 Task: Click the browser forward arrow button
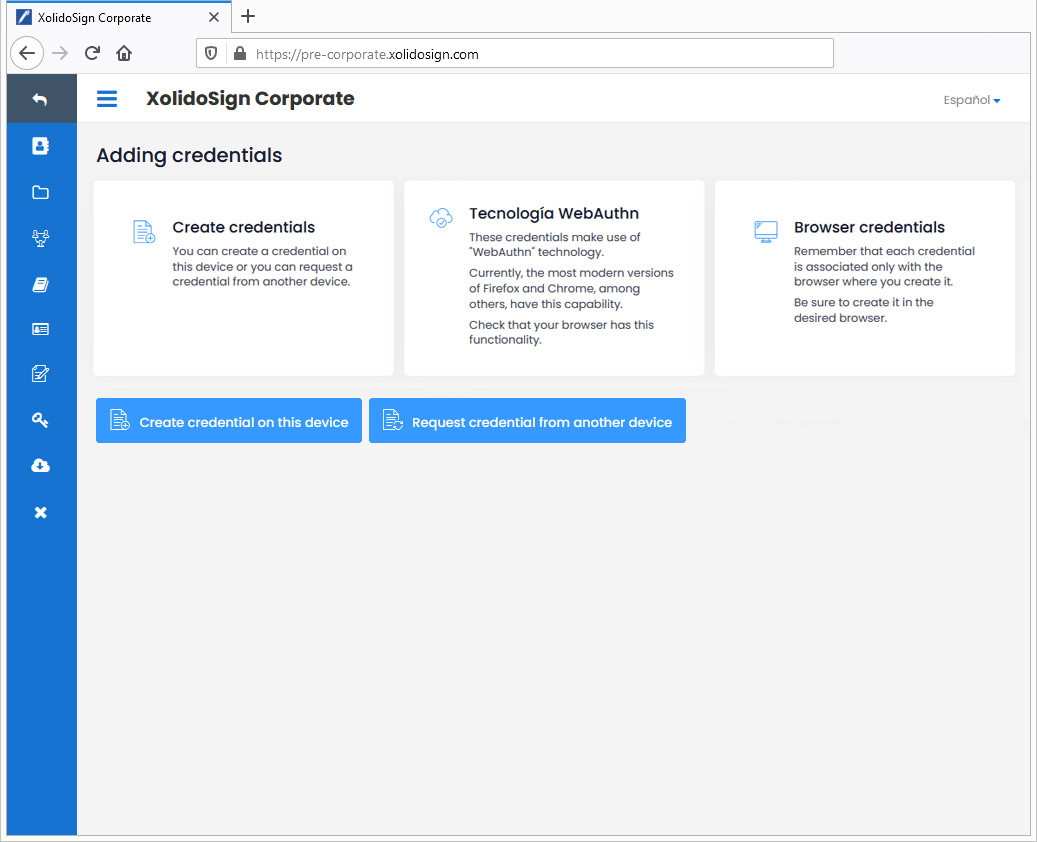[x=60, y=54]
